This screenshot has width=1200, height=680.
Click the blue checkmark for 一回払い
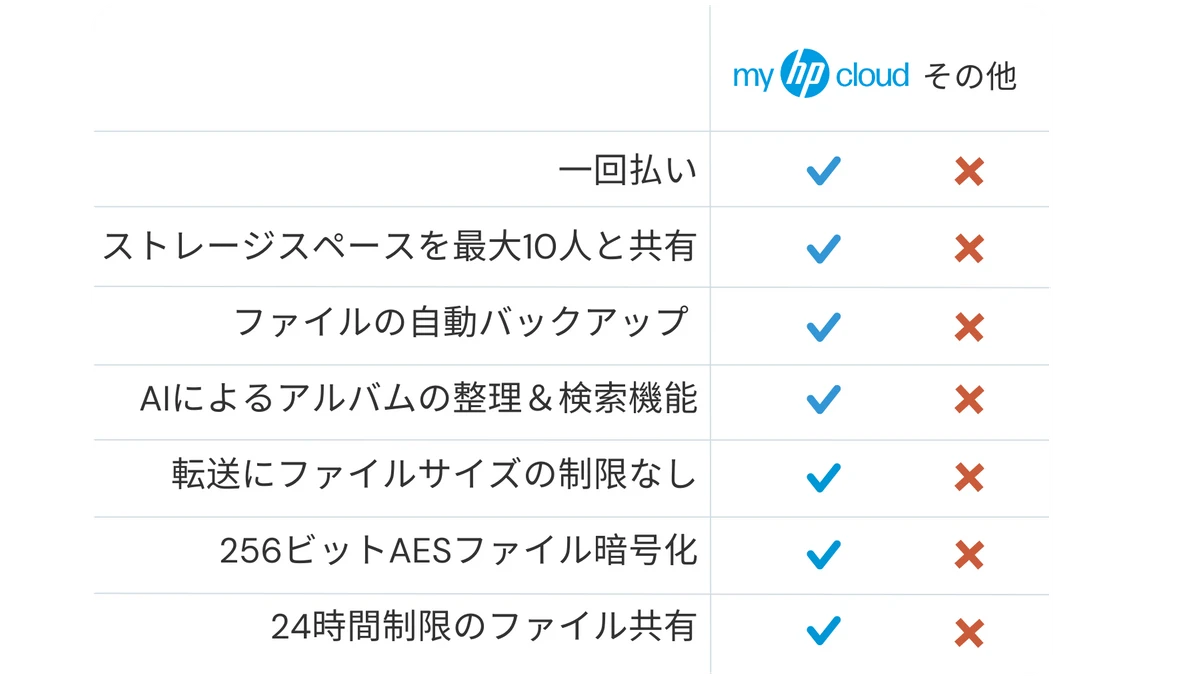coord(823,171)
